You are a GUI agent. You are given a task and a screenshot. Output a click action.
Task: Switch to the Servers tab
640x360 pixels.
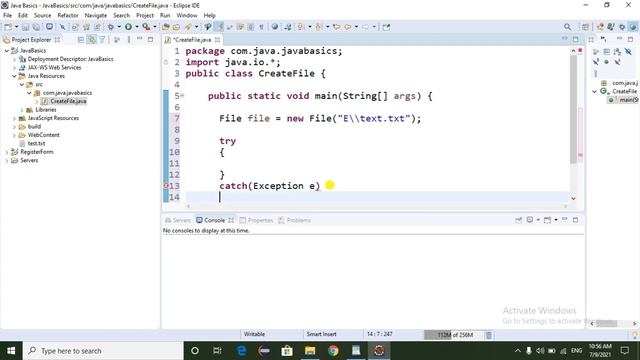click(178, 220)
